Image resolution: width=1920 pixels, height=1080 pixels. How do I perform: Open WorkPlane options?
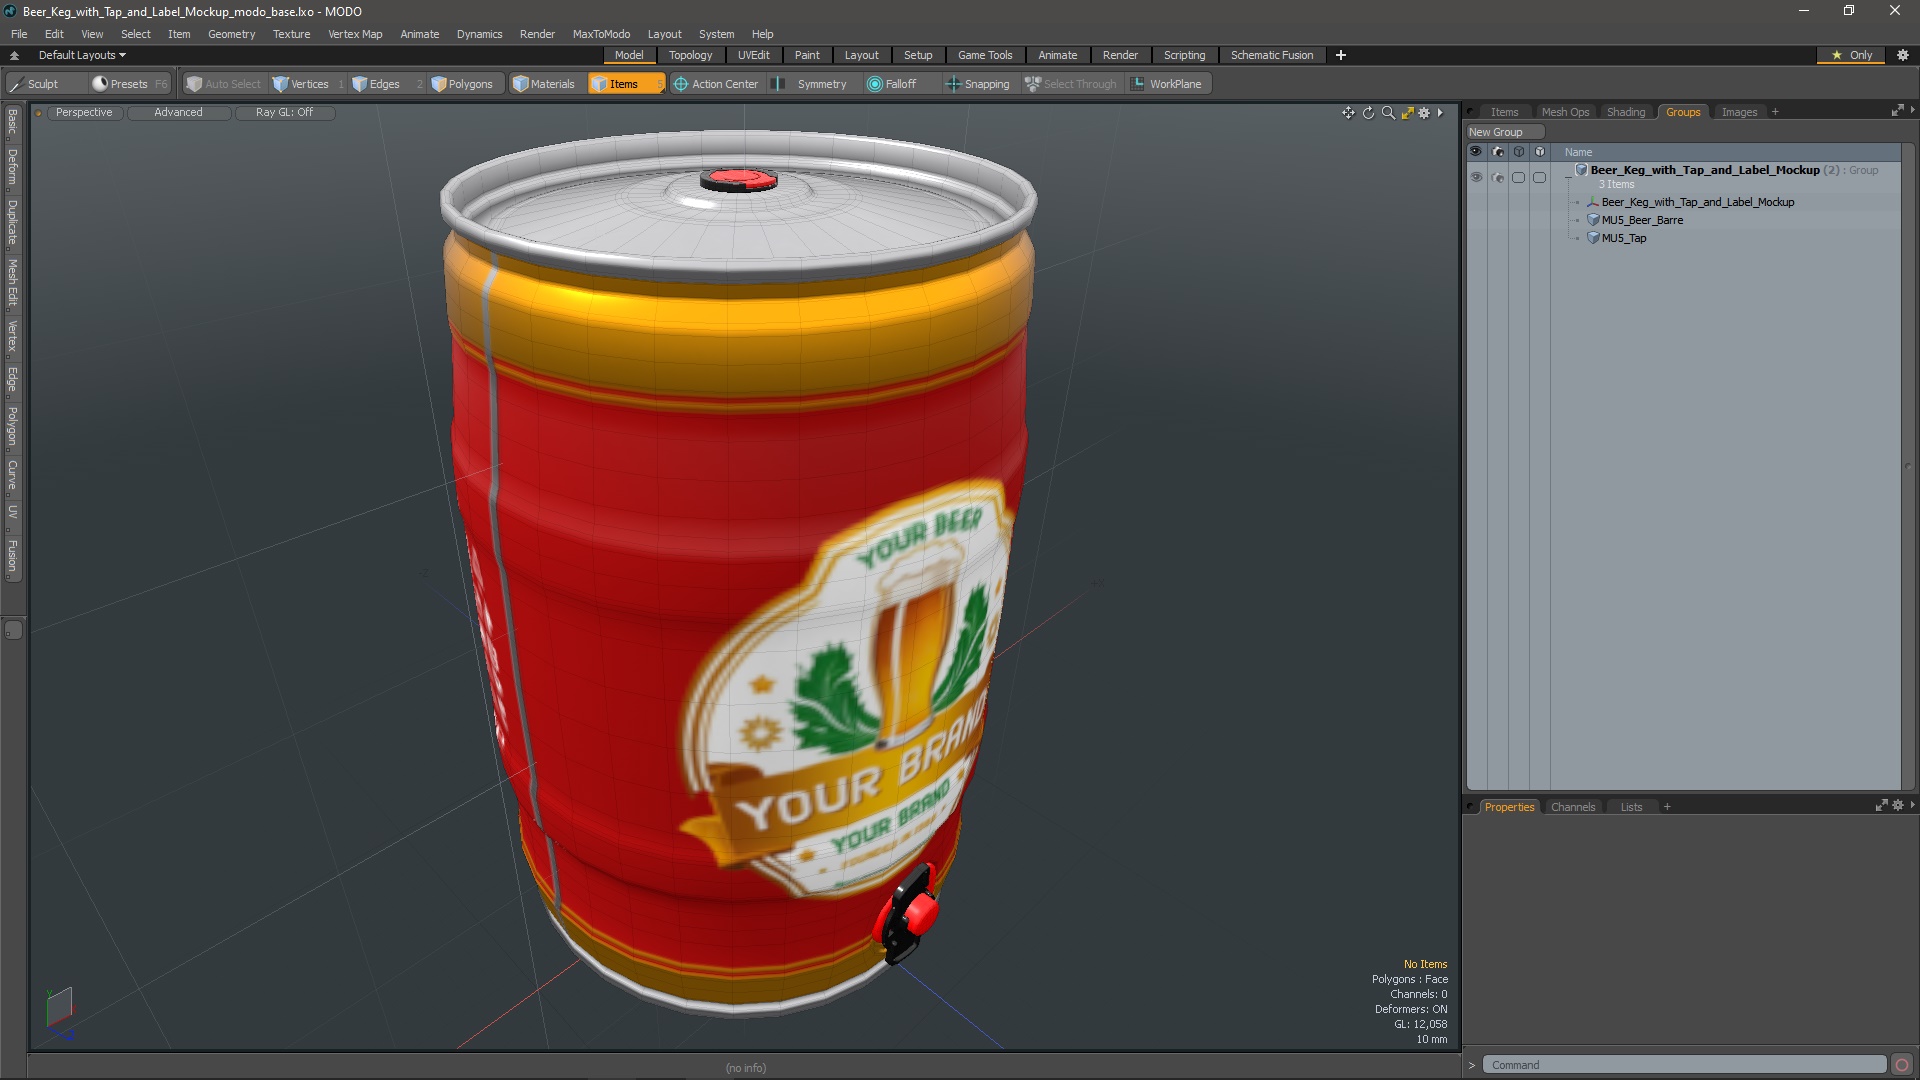(1167, 84)
